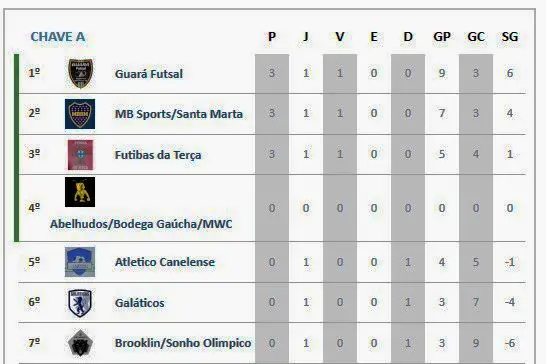Image resolution: width=546 pixels, height=364 pixels.
Task: Click the GP goals-for column header
Action: coord(442,37)
